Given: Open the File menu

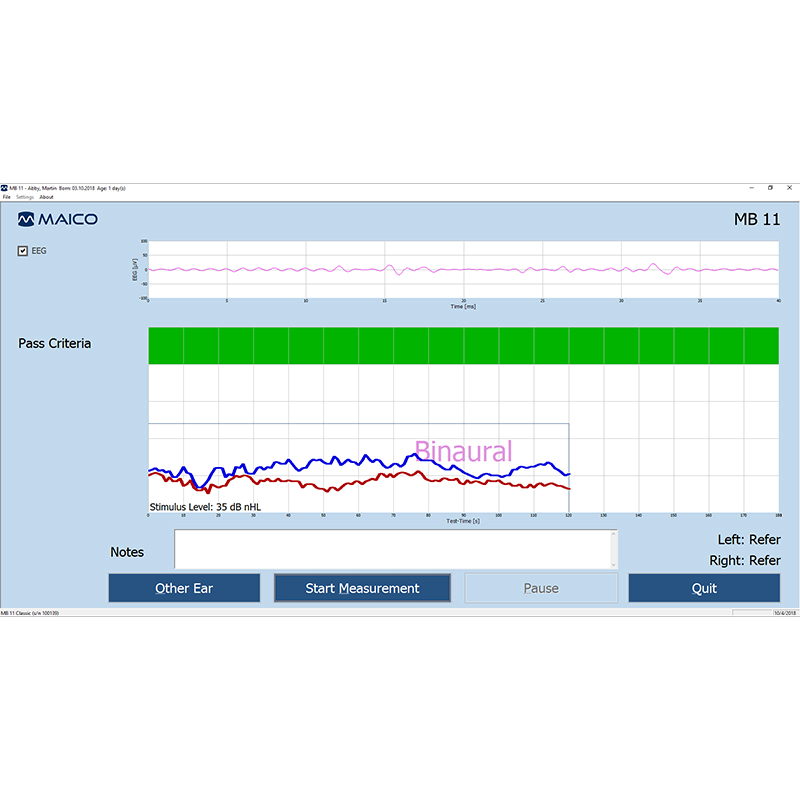Looking at the screenshot, I should [6, 197].
